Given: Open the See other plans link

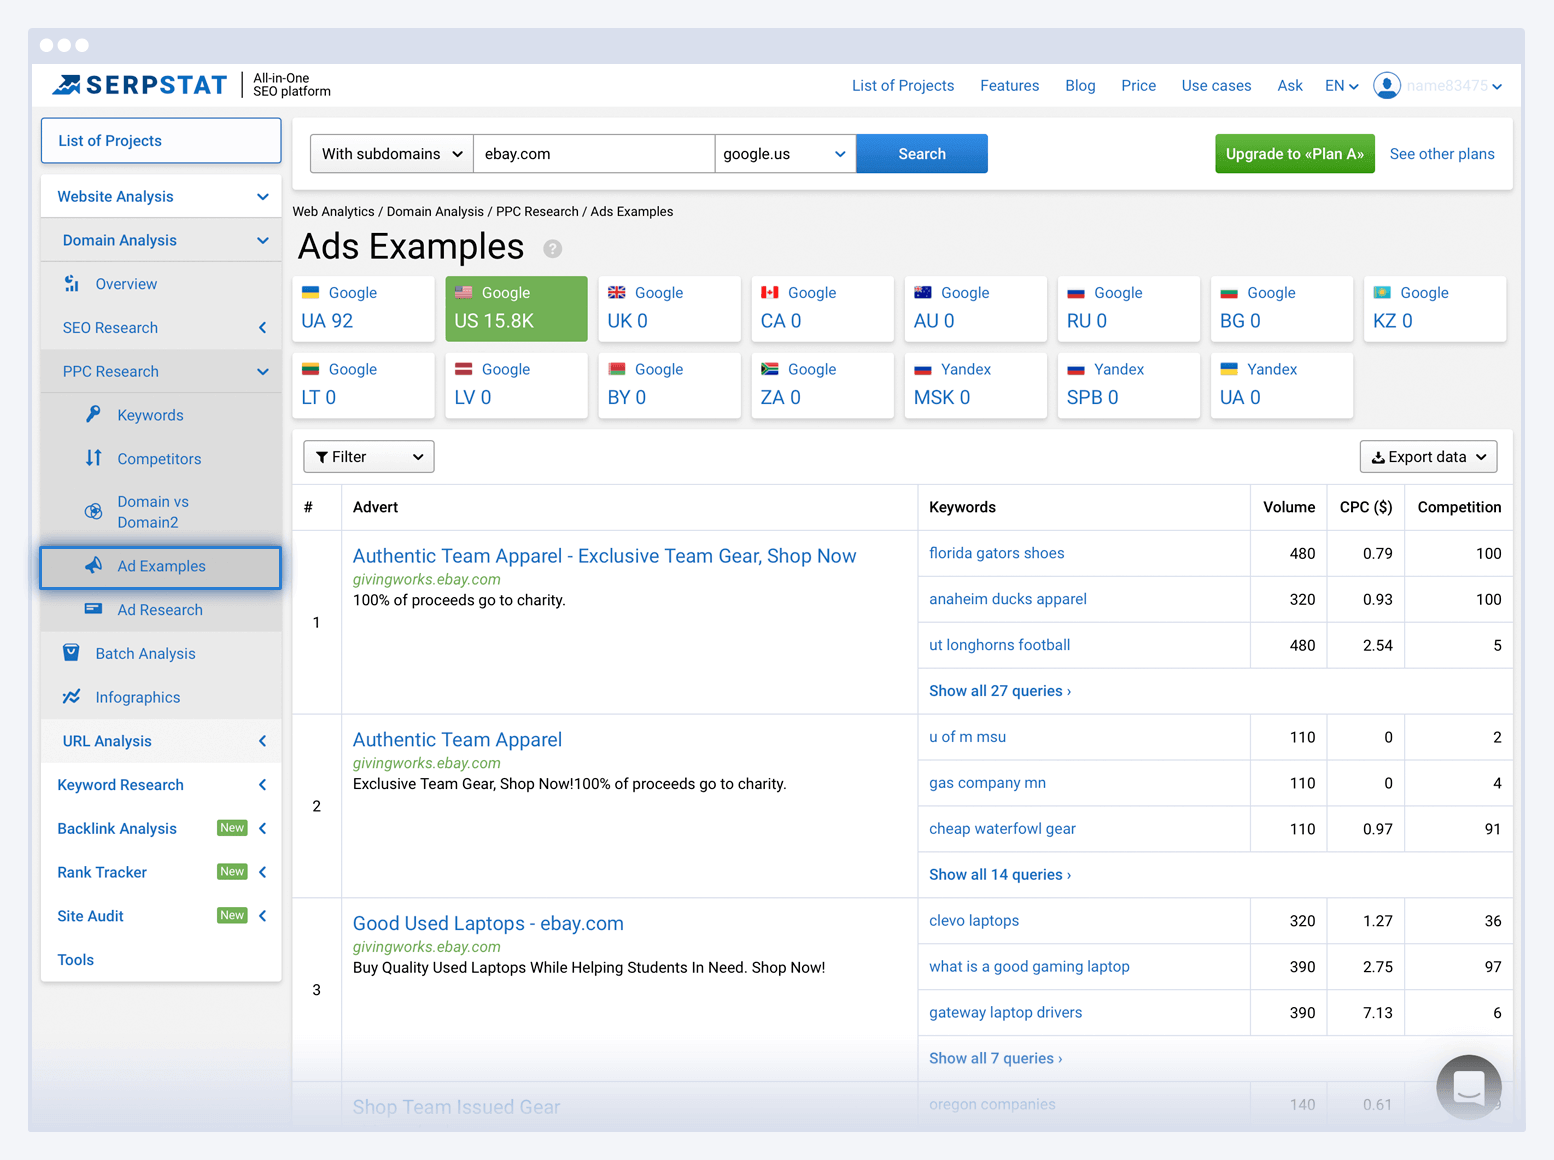Looking at the screenshot, I should (1442, 154).
